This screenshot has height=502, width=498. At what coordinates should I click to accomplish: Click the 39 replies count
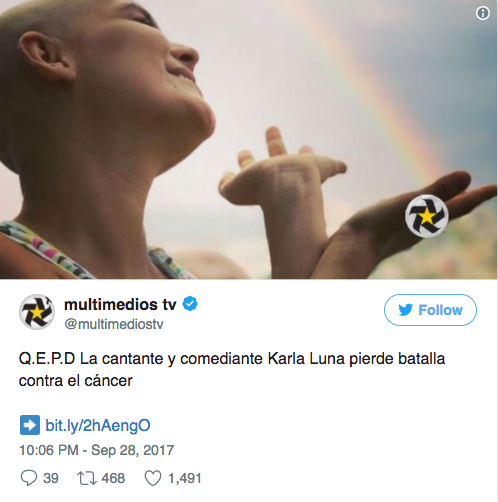pos(51,478)
